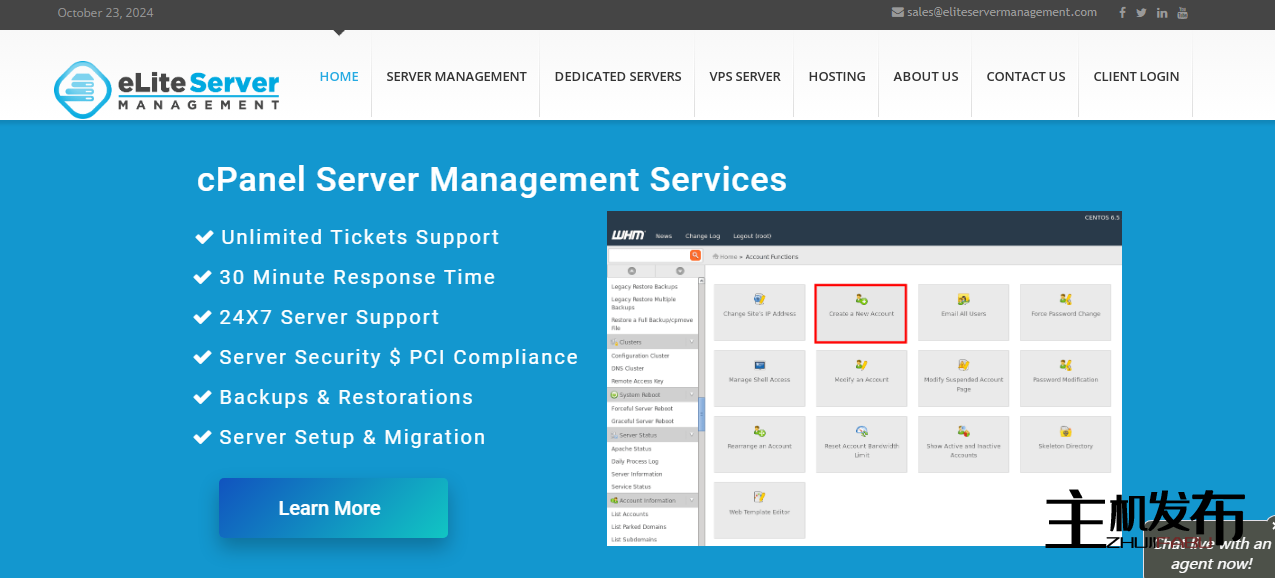
Task: Open the VPS Server menu item
Action: click(x=745, y=76)
